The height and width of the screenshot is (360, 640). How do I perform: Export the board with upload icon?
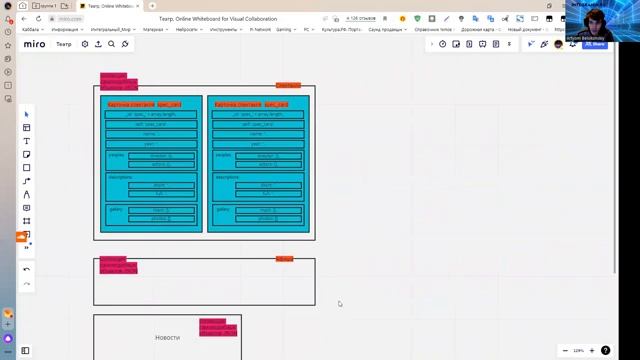(x=98, y=44)
